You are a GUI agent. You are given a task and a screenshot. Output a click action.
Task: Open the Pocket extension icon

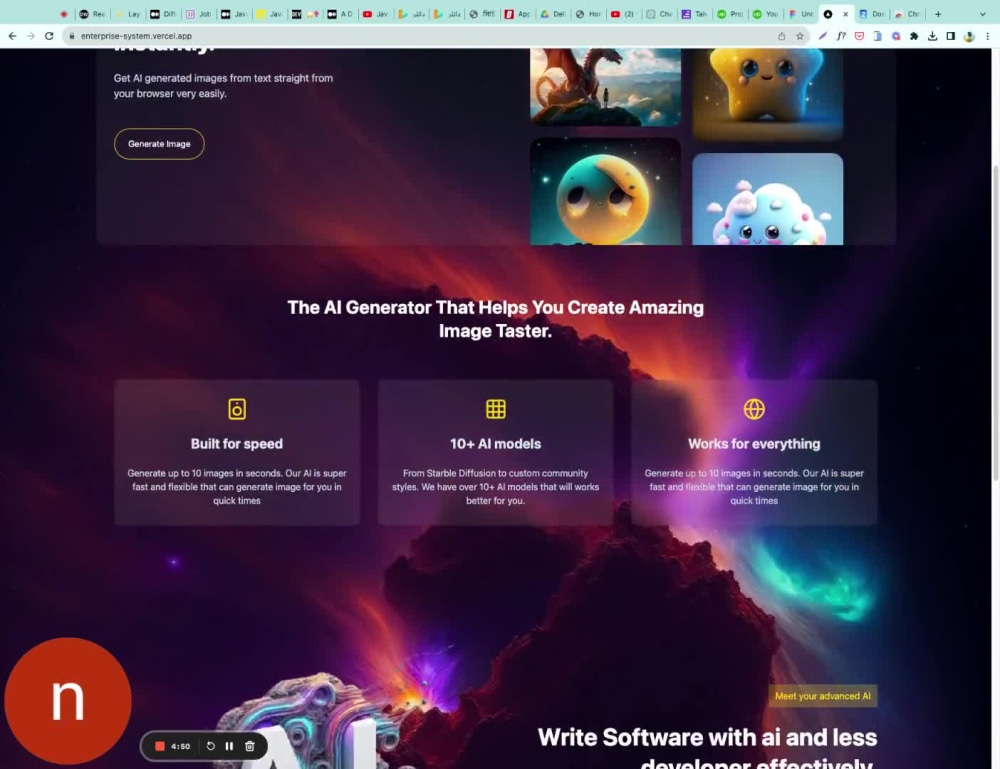(x=860, y=36)
